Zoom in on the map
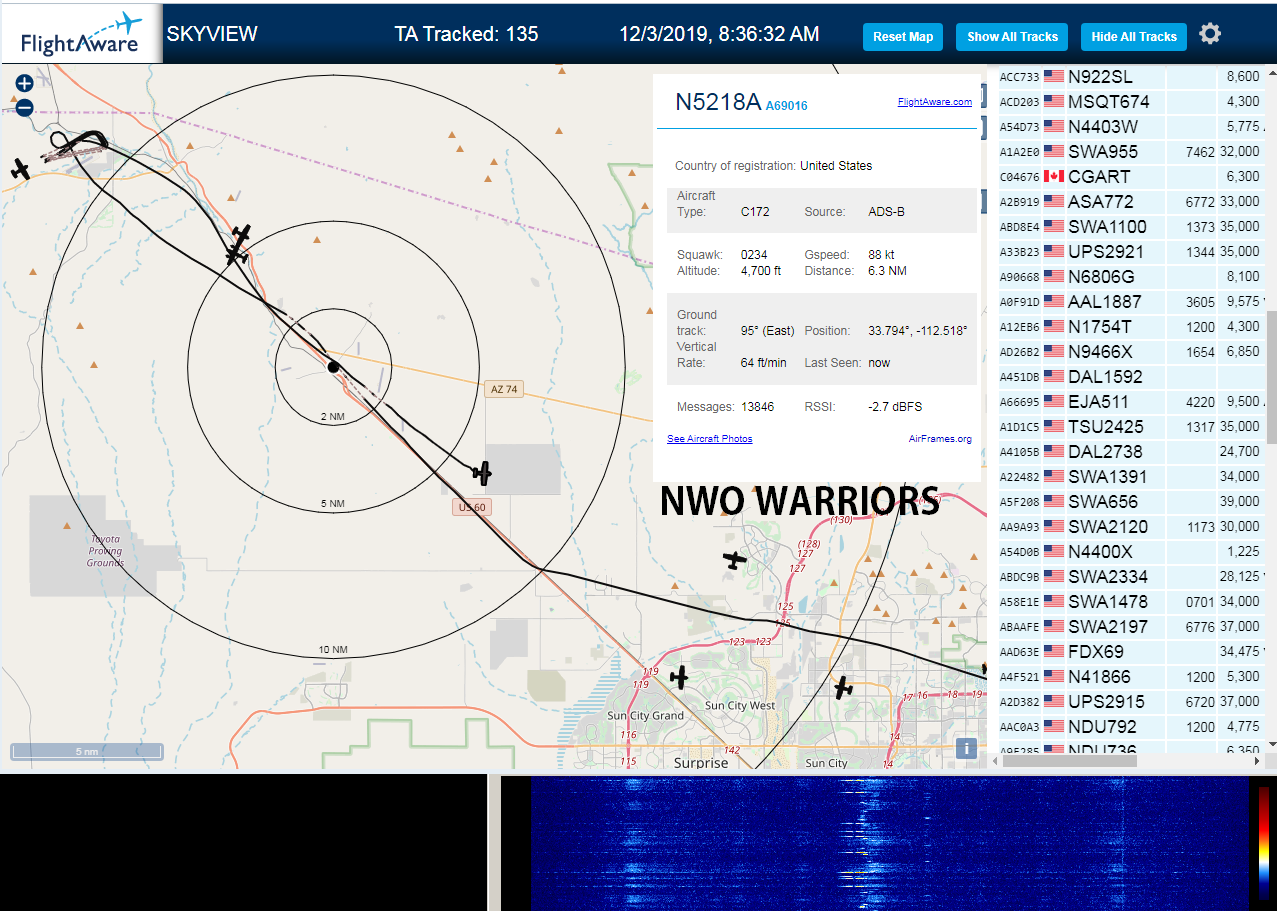 pyautogui.click(x=24, y=84)
